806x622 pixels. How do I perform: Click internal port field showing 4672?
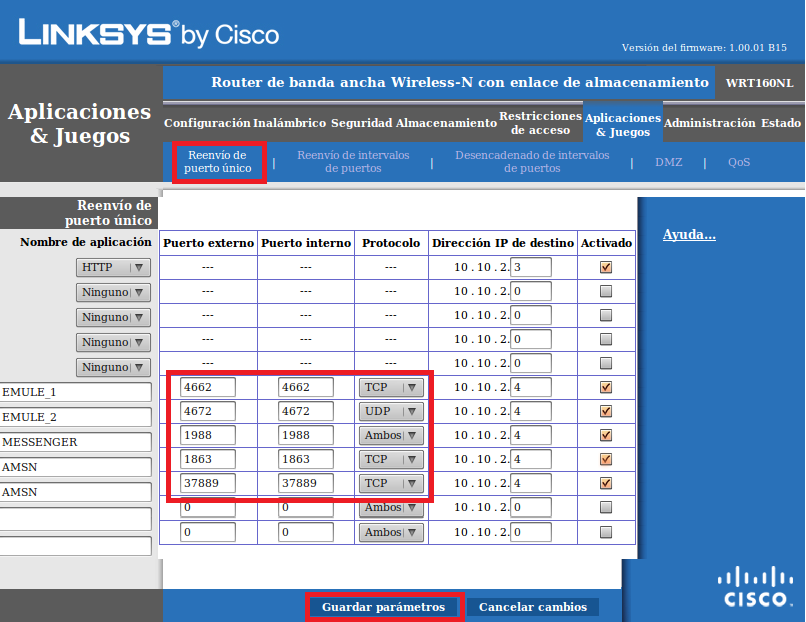tap(306, 411)
